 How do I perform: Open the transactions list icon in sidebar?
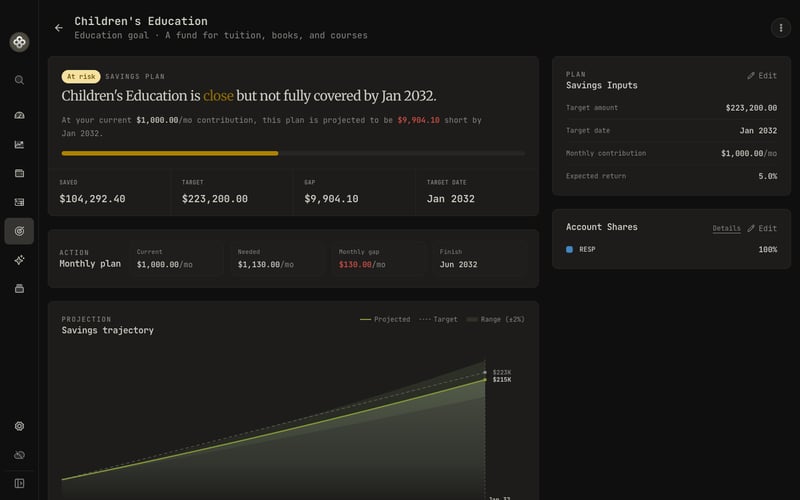point(19,202)
